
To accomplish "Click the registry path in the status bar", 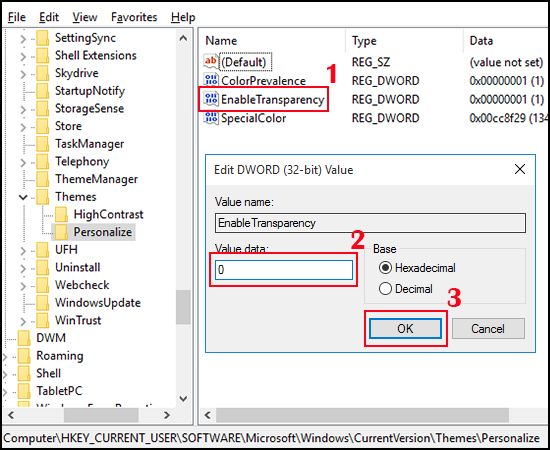I will [271, 438].
